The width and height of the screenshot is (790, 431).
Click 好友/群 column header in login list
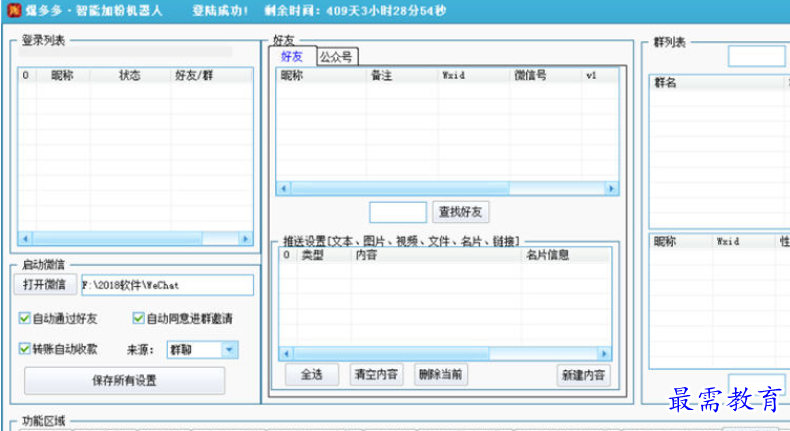tap(211, 76)
